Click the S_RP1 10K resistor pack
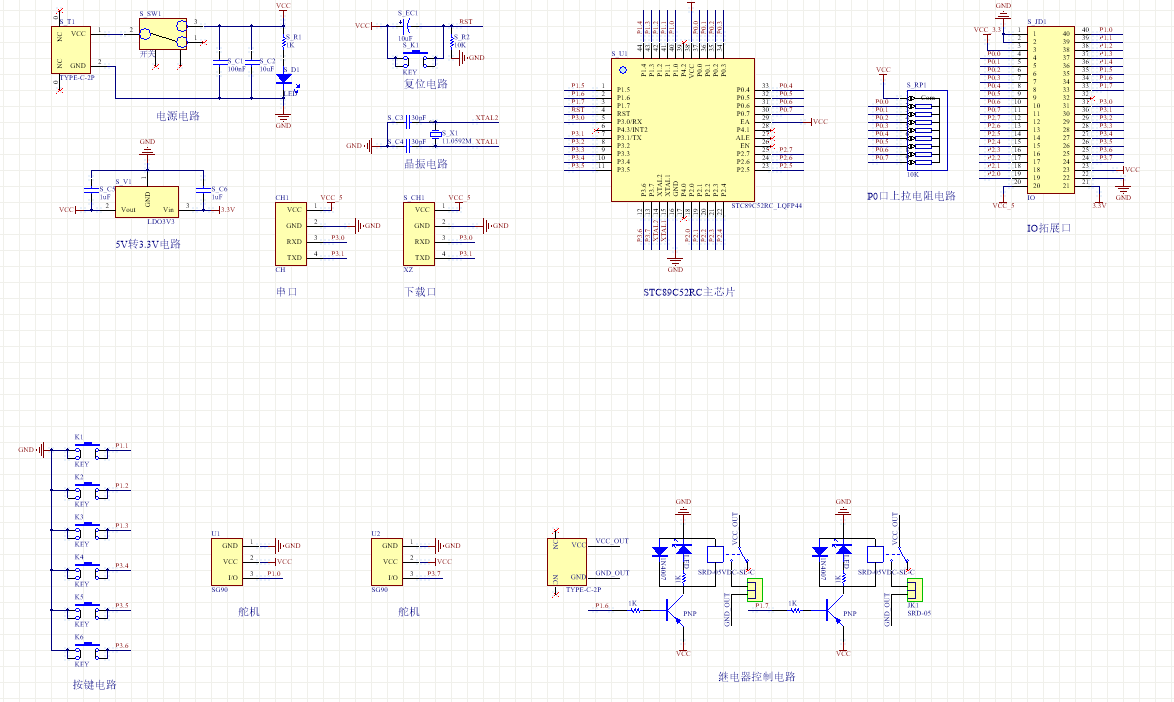Image resolution: width=1174 pixels, height=702 pixels. (x=921, y=129)
